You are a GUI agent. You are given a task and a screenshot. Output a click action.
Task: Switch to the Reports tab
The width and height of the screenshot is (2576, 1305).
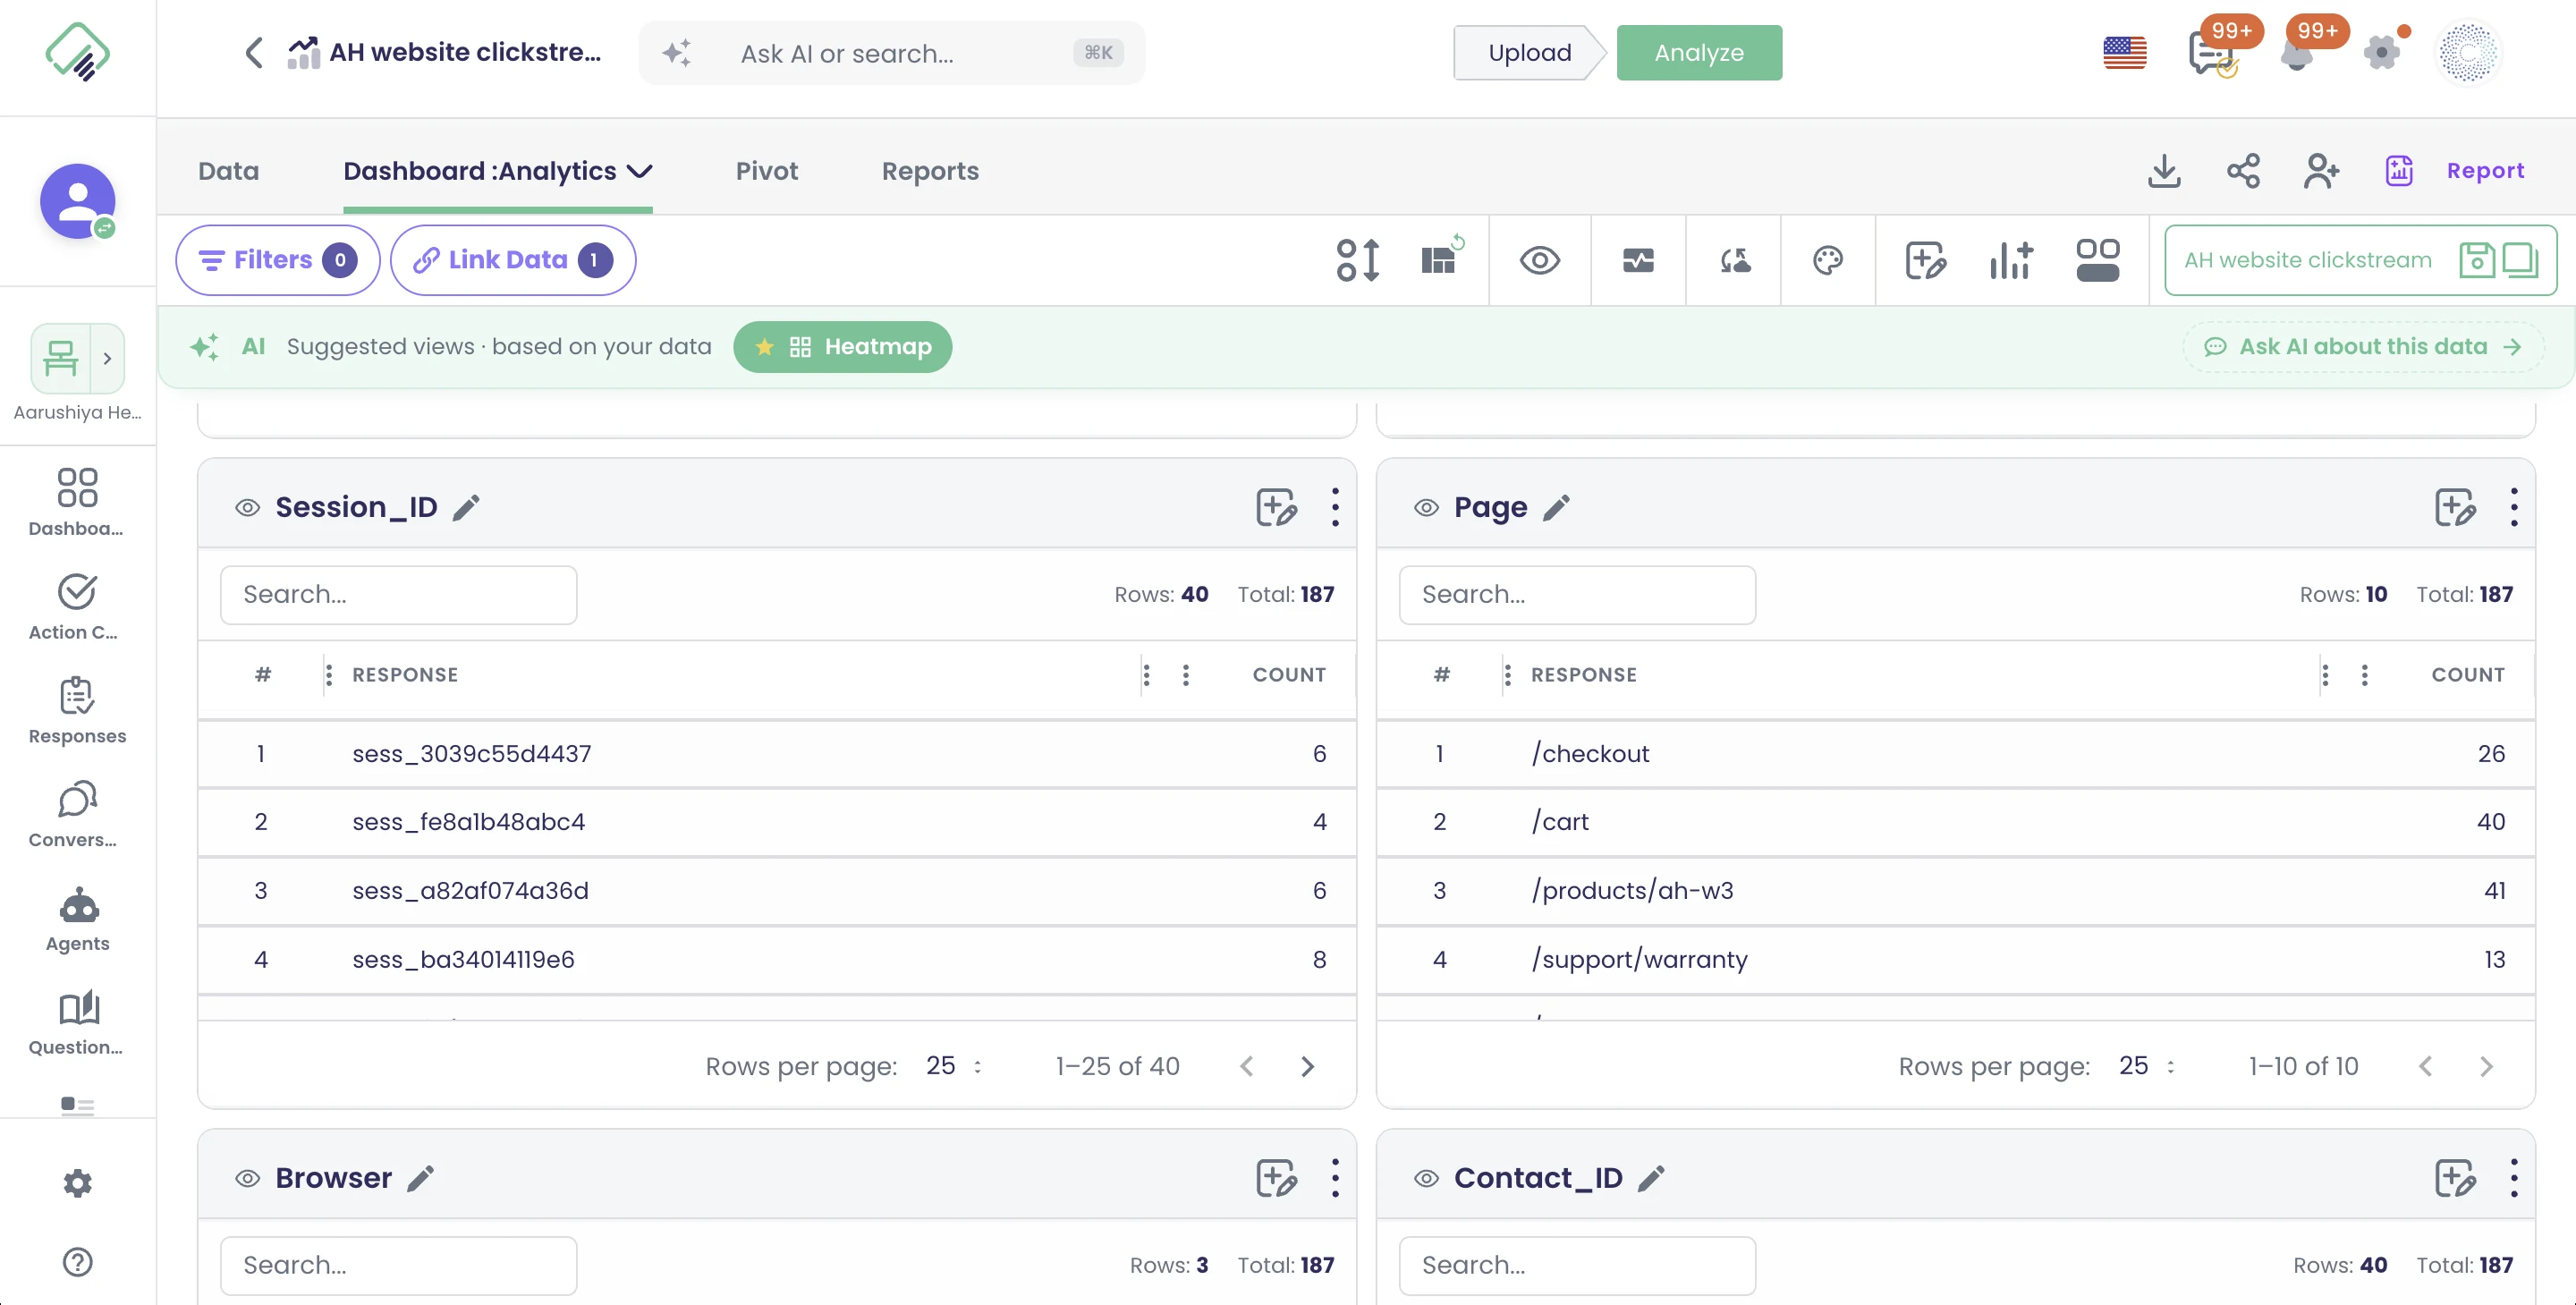930,171
